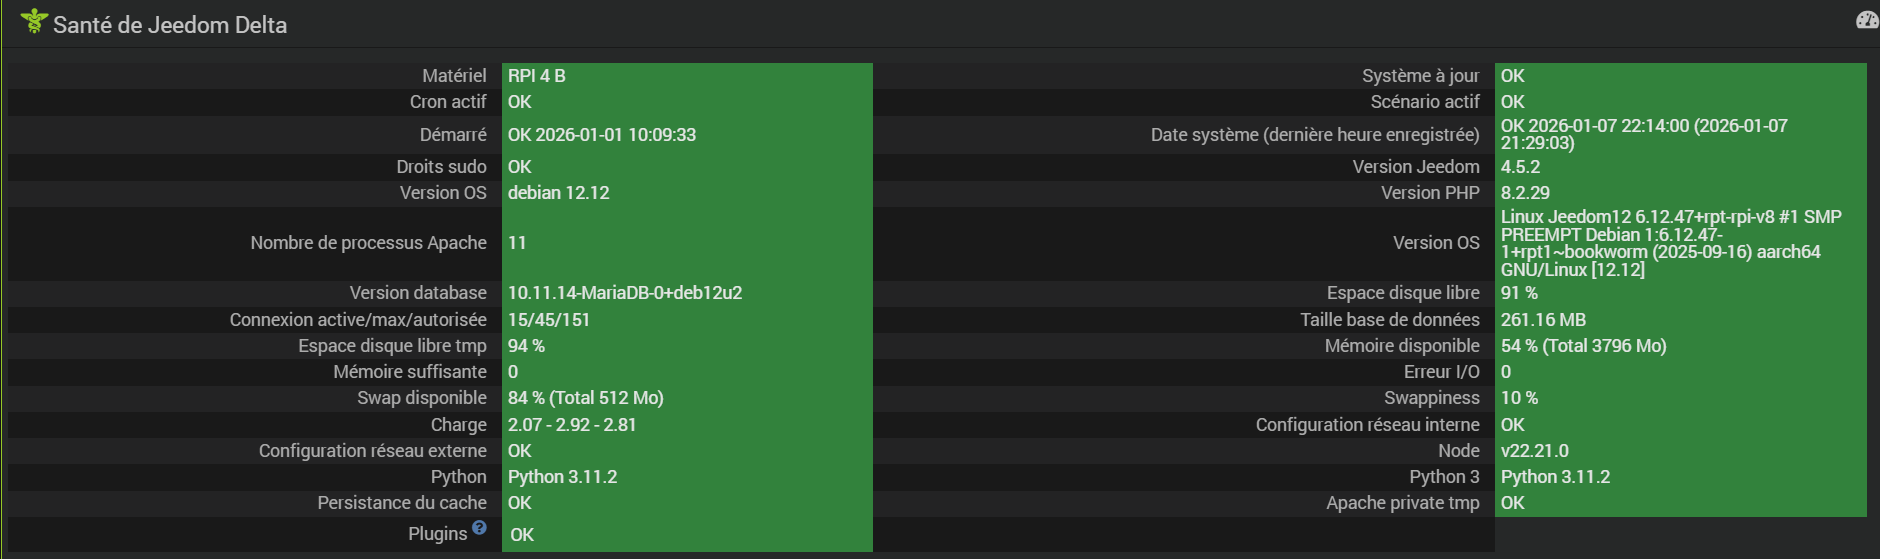Click the connexion value 15/45/151
The width and height of the screenshot is (1880, 559).
coord(549,320)
